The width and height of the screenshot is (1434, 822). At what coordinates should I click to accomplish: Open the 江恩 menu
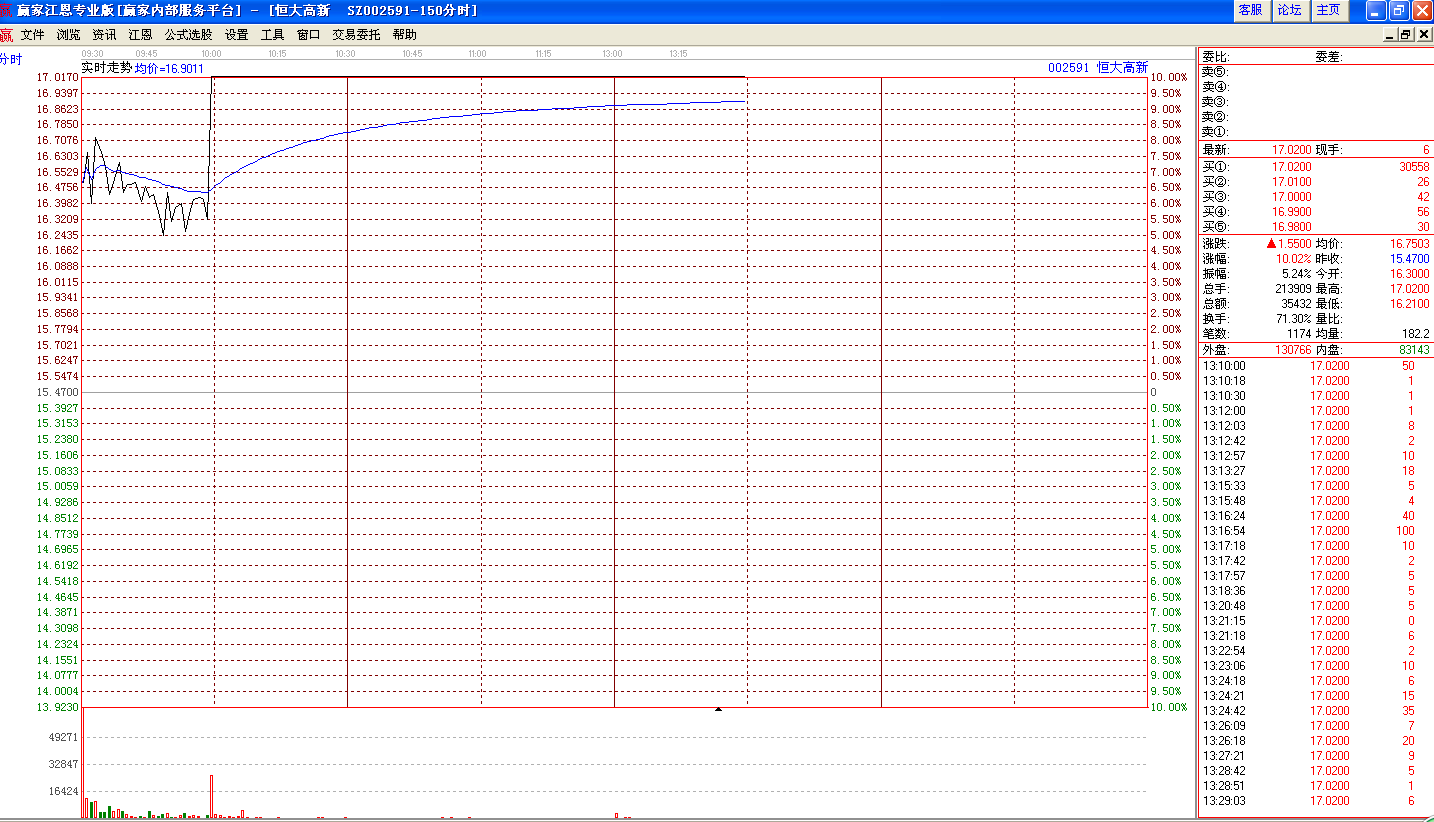coord(141,34)
